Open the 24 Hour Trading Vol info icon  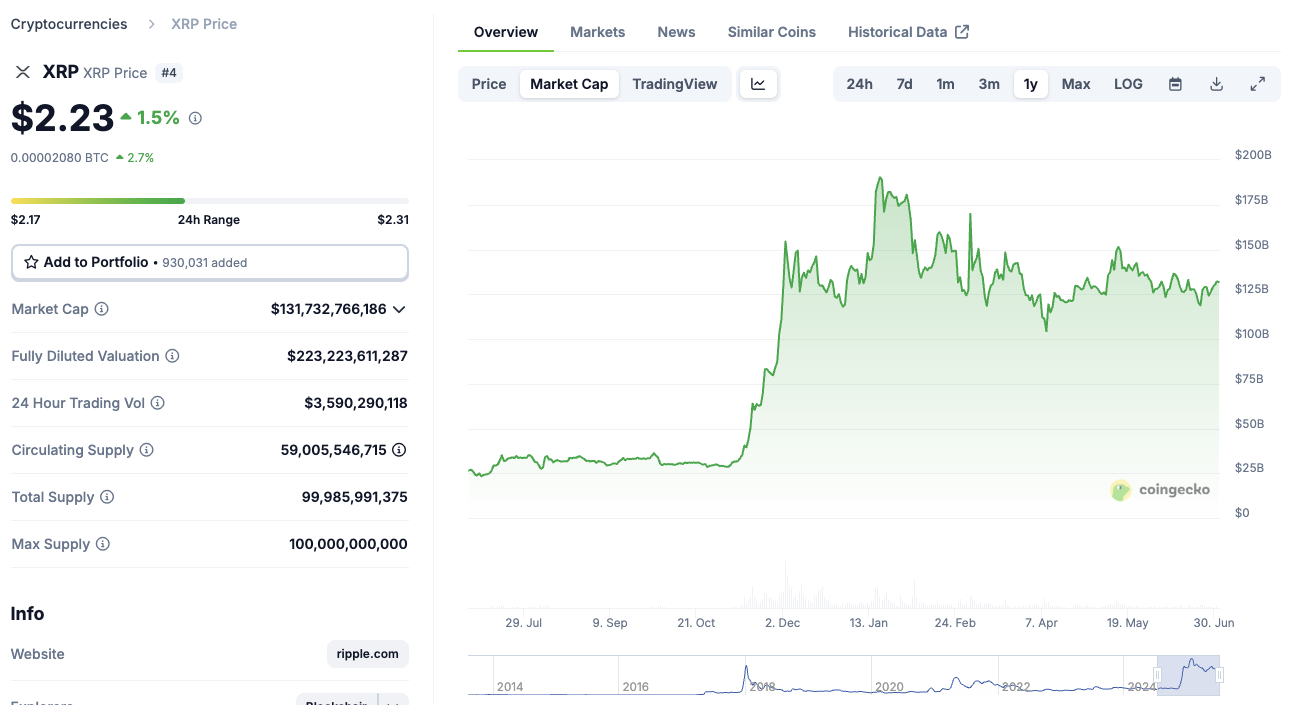157,403
